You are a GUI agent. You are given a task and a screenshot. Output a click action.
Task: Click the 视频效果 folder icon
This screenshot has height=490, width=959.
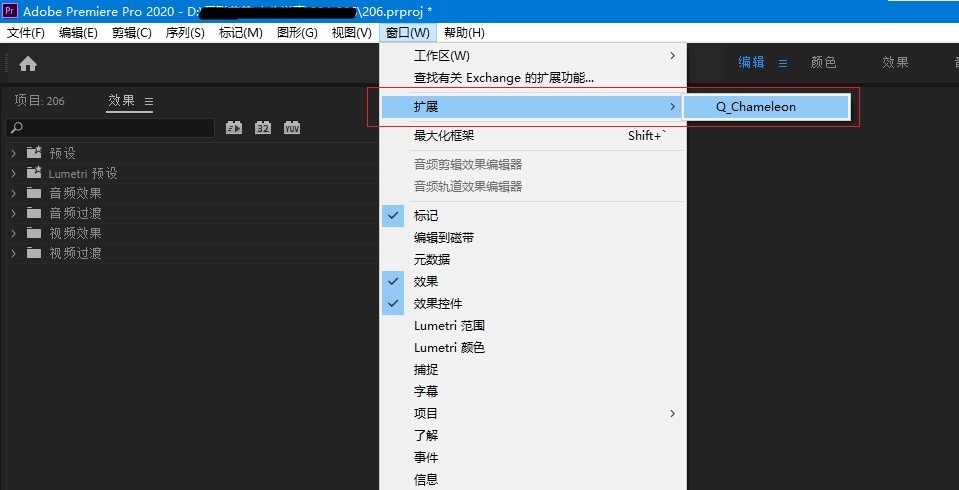[x=34, y=232]
